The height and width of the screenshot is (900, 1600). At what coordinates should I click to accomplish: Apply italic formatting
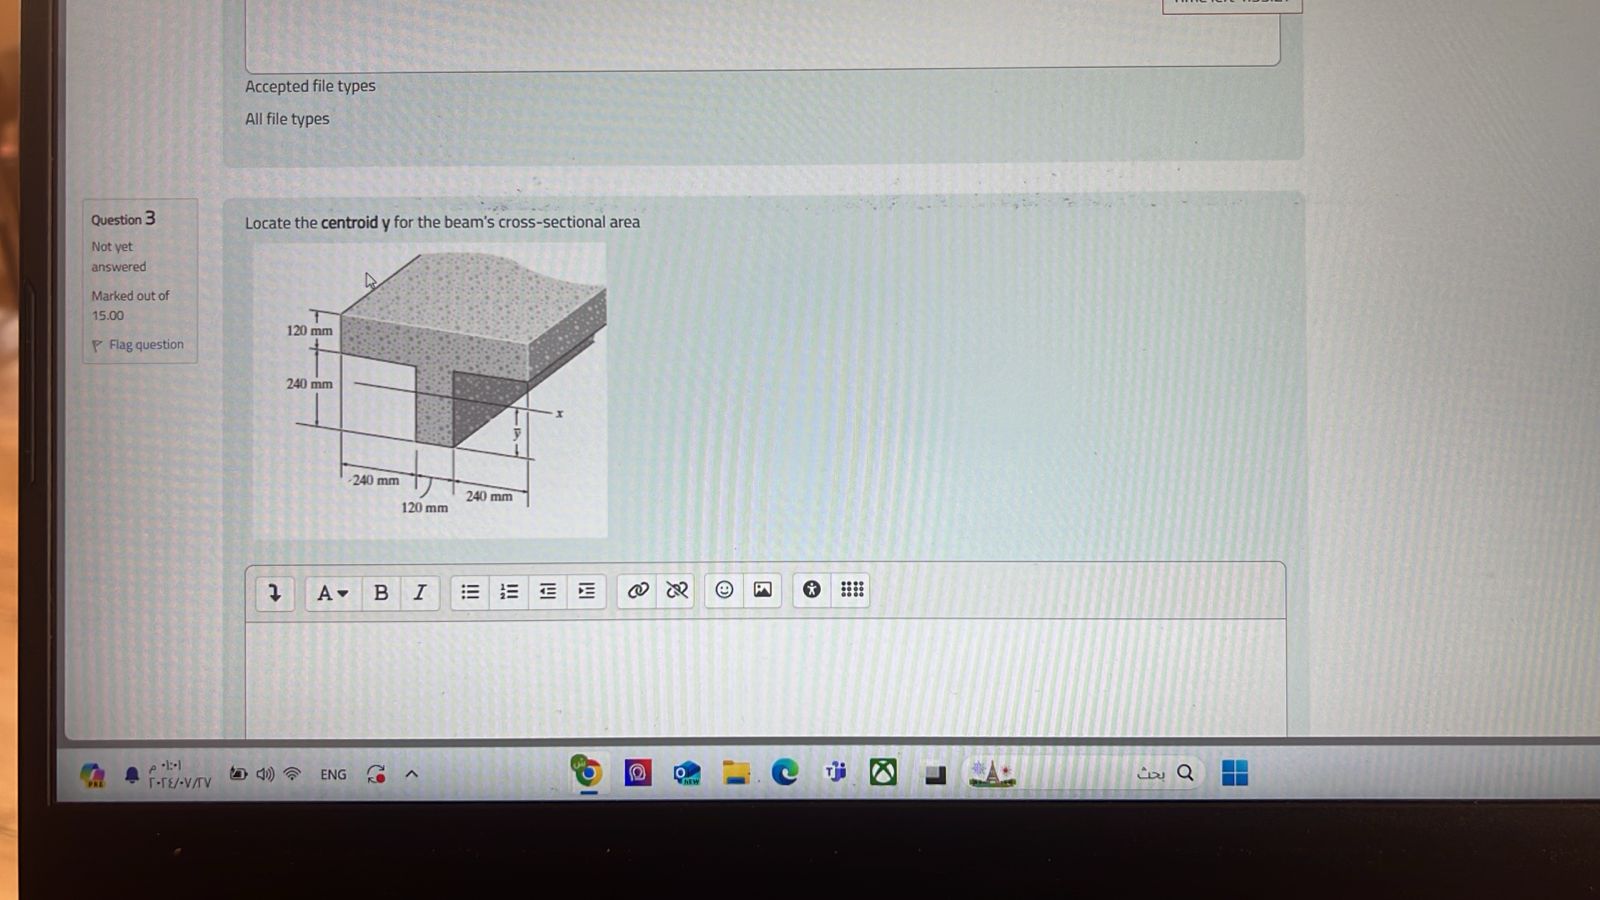point(419,592)
